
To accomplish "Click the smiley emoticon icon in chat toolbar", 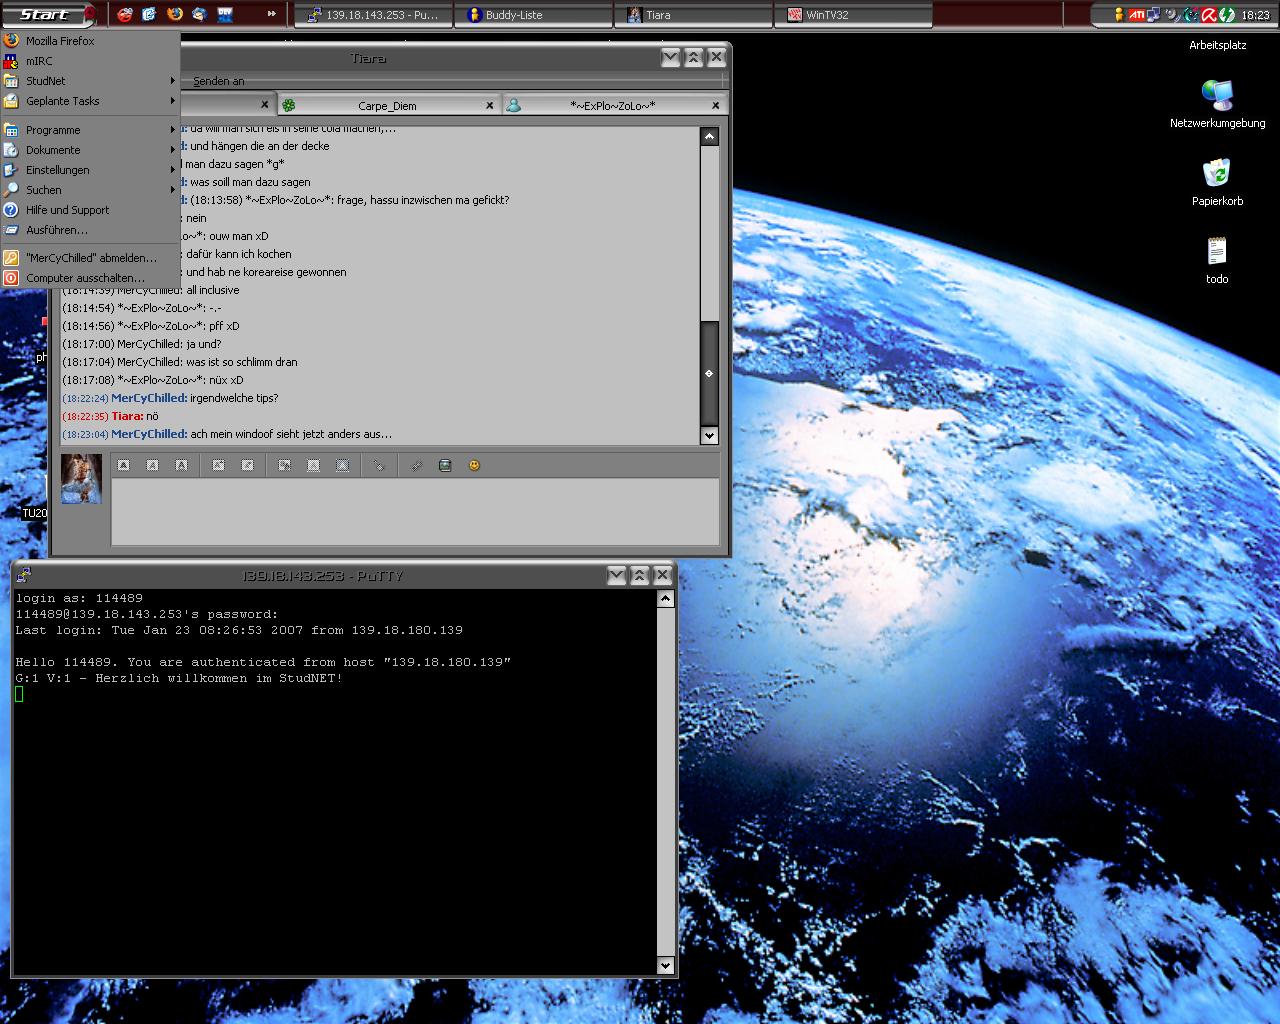I will [x=474, y=465].
